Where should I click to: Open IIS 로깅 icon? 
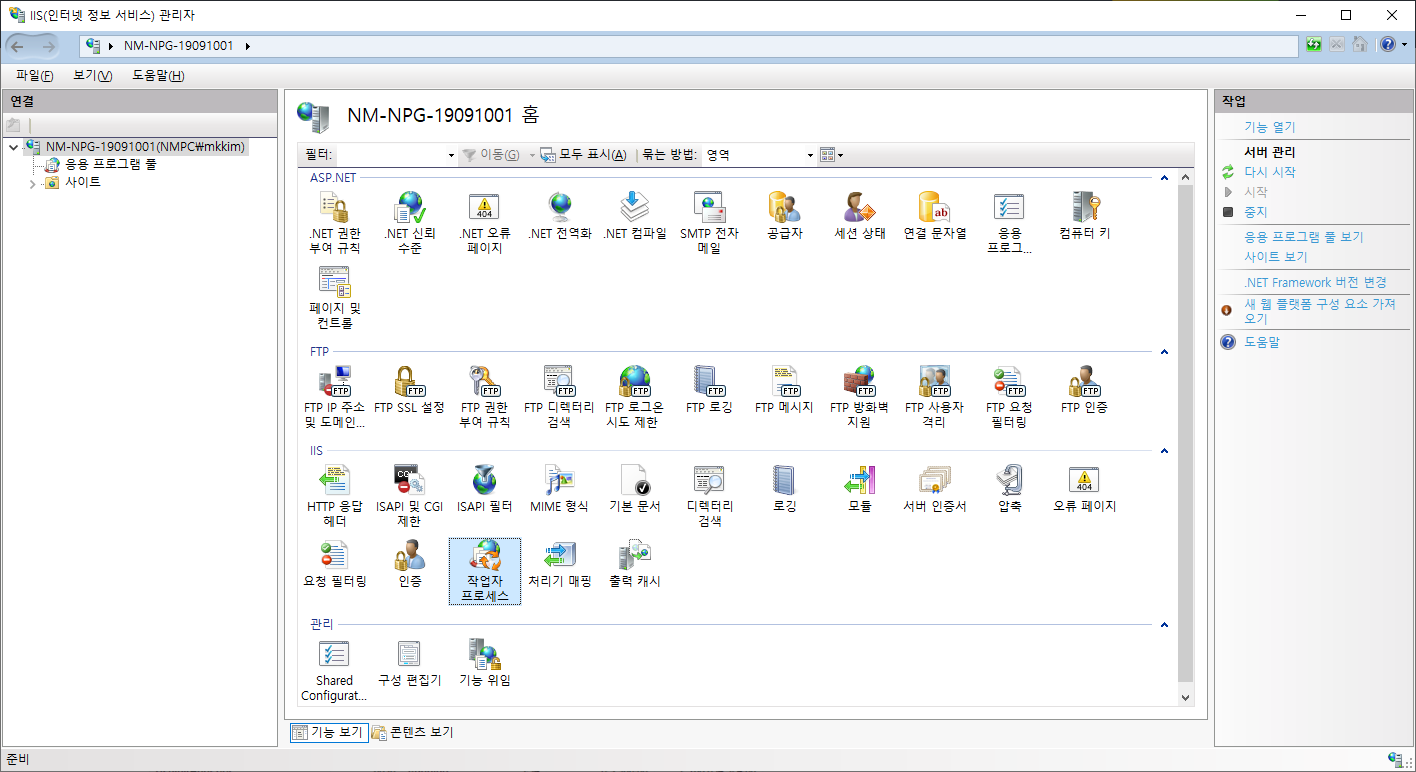[x=784, y=490]
